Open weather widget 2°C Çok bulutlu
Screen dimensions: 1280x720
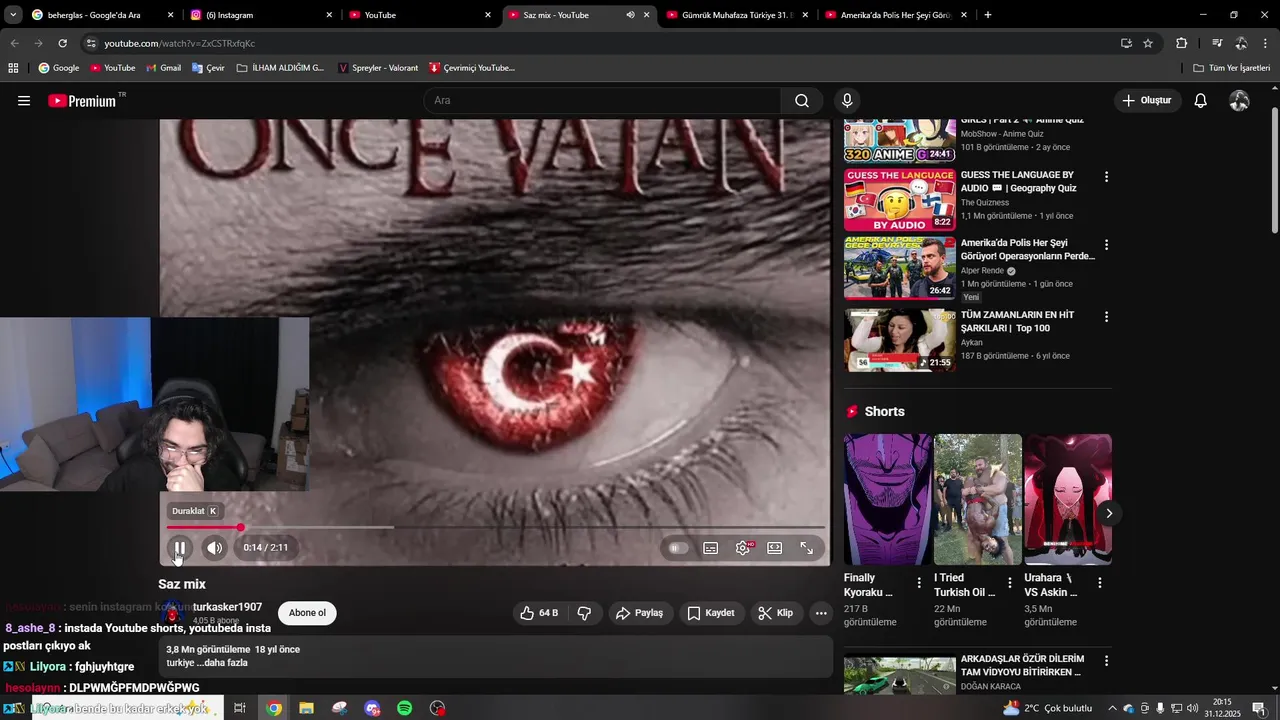[1048, 708]
